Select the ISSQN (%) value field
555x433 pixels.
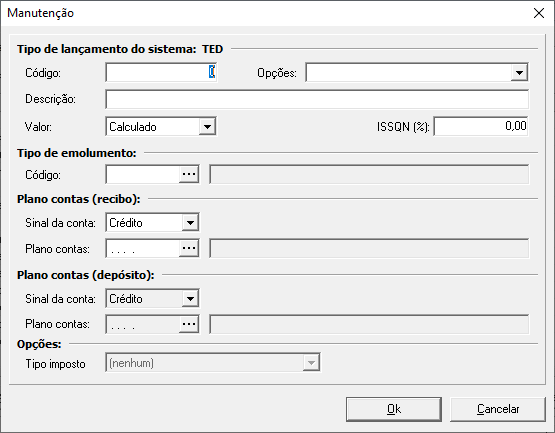pyautogui.click(x=481, y=126)
